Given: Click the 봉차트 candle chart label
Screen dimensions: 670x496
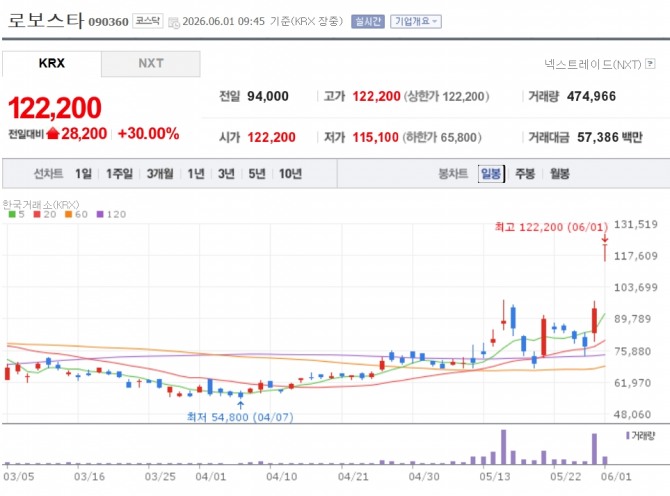Looking at the screenshot, I should [453, 173].
